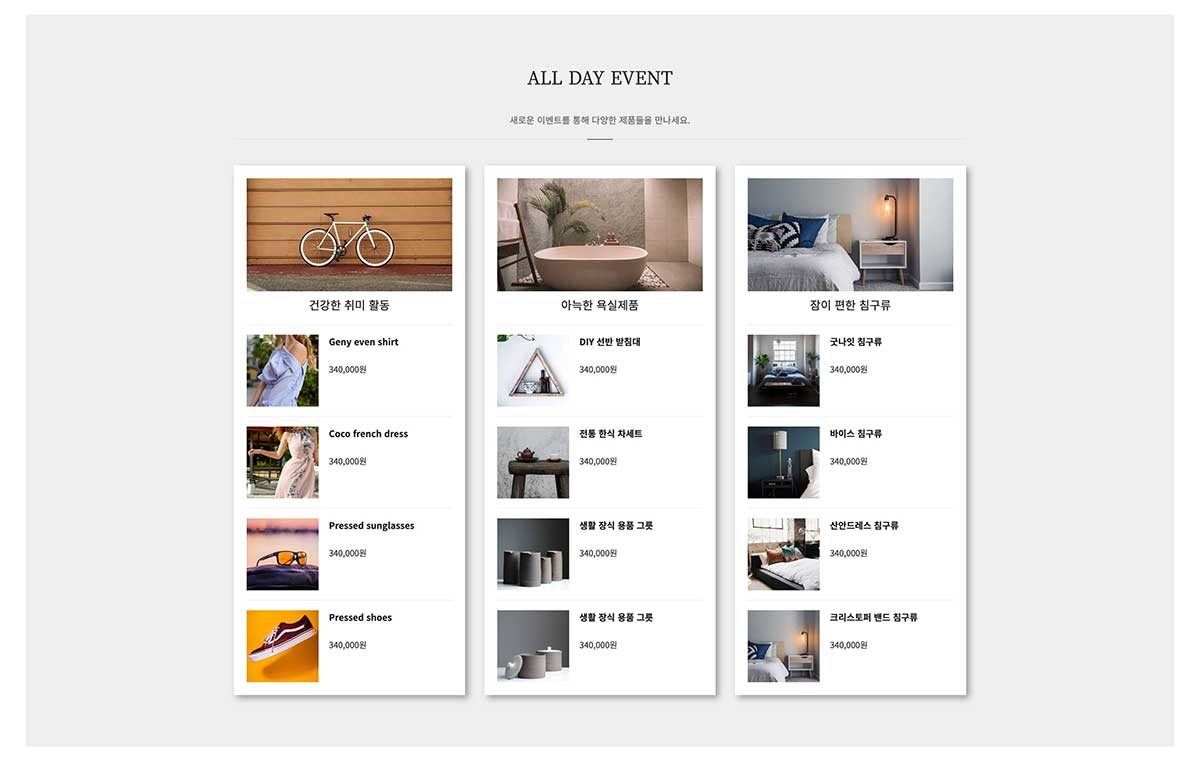Click the maroon sneaker product photo
Image resolution: width=1200 pixels, height=761 pixels.
coord(283,646)
